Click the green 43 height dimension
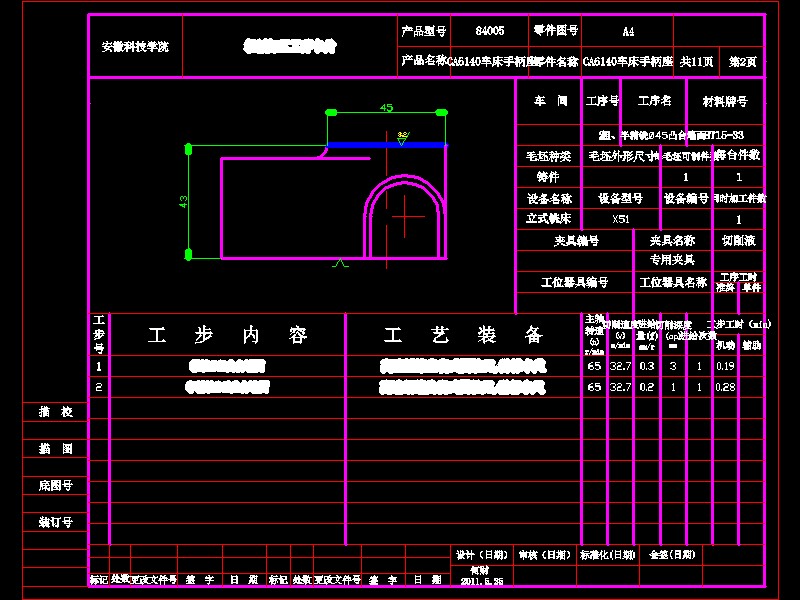Screen dimensions: 800x600 pyautogui.click(x=183, y=202)
